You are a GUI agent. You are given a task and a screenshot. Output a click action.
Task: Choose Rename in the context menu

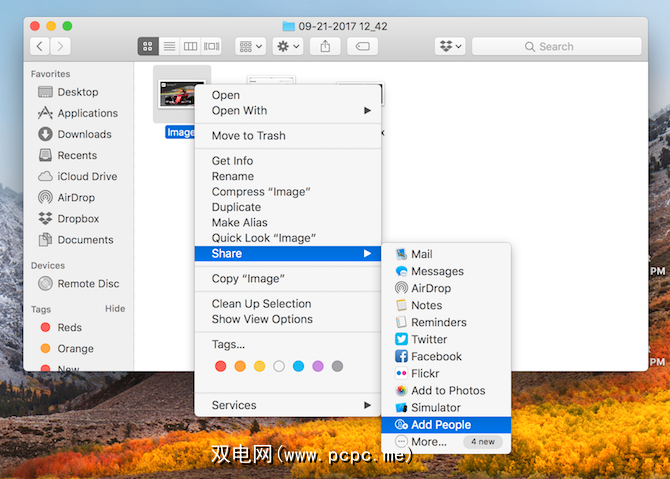288,176
